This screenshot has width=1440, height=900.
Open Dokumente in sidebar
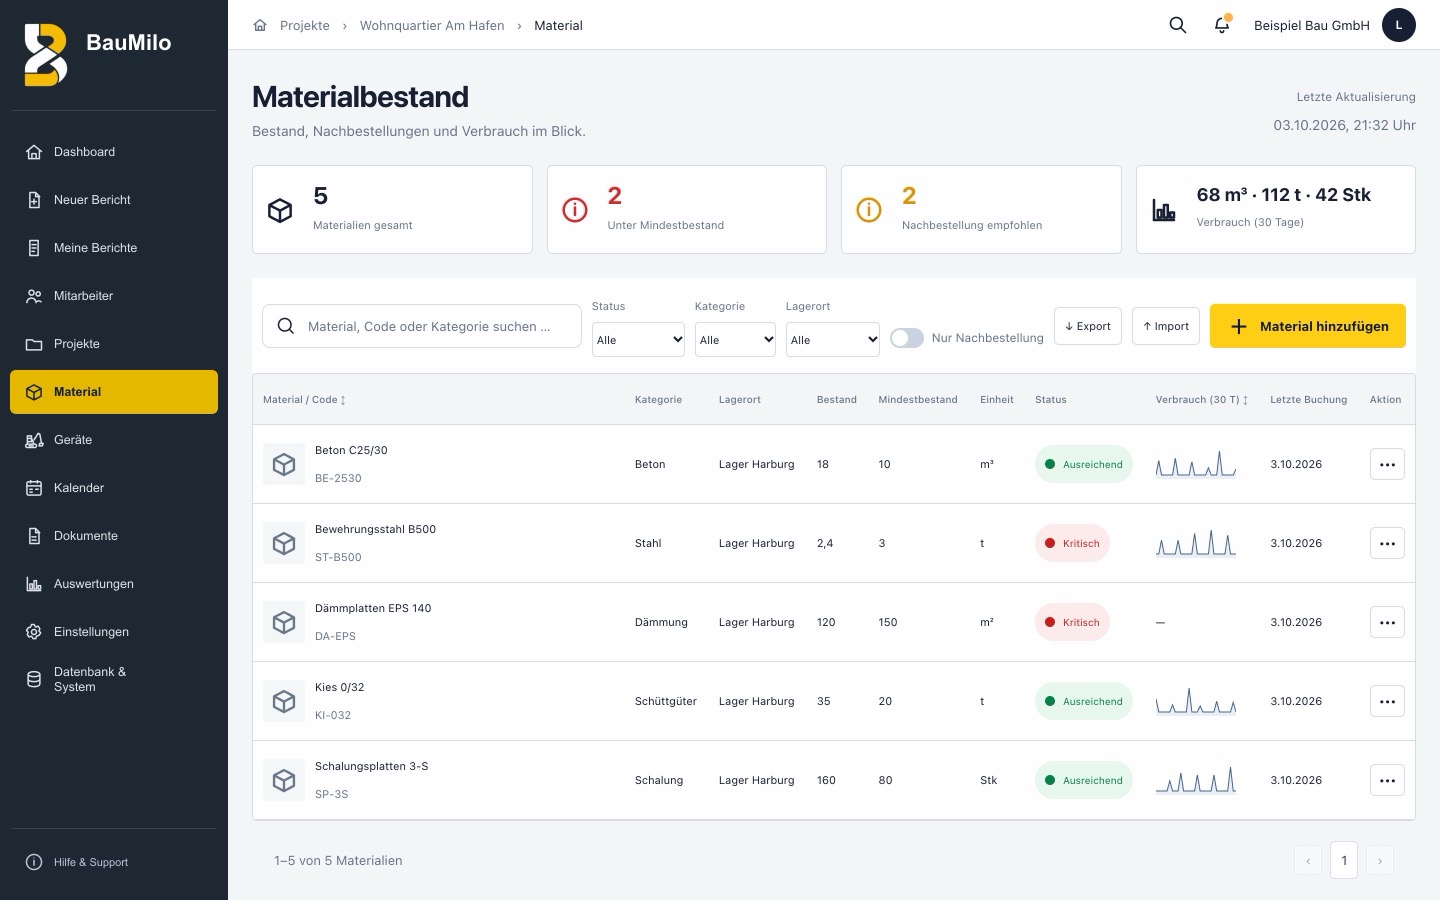click(x=114, y=536)
